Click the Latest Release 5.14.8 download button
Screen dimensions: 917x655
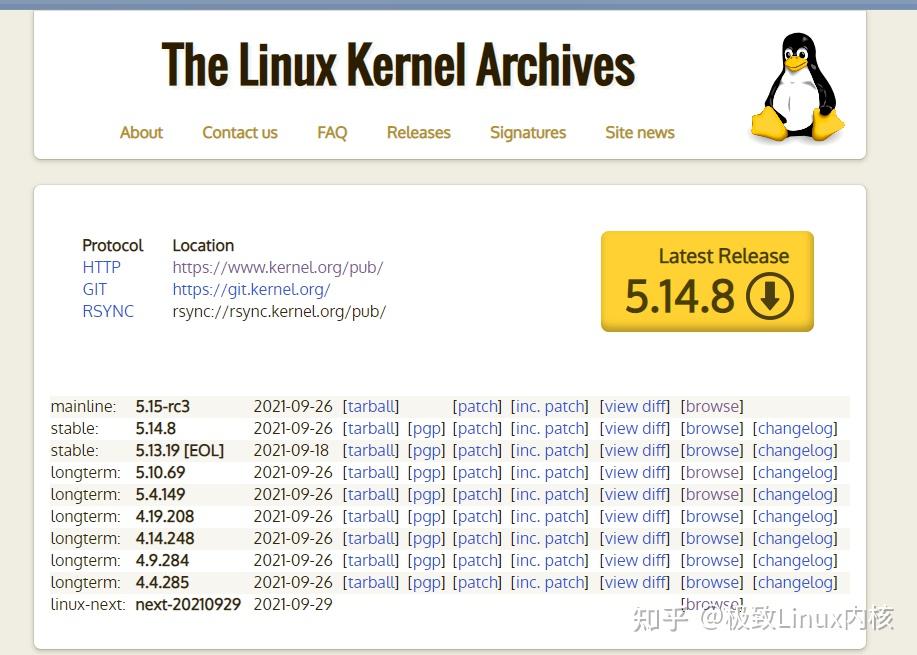[x=707, y=281]
